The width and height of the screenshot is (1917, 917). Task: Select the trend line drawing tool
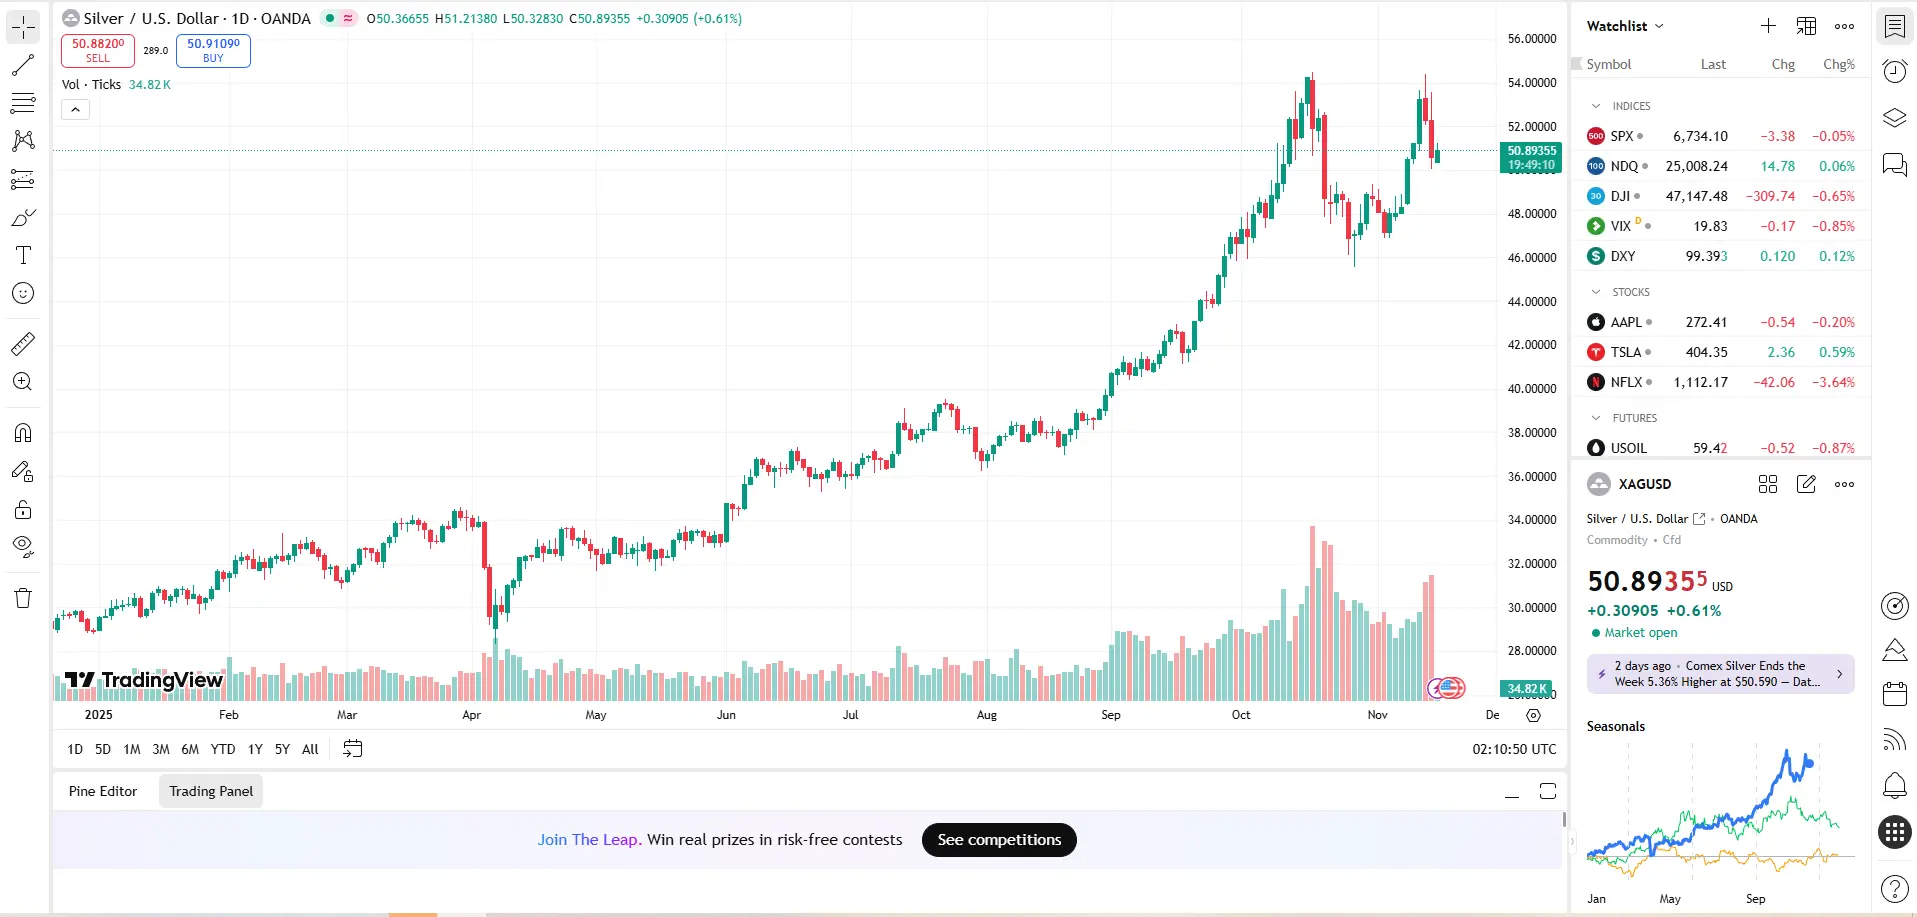click(x=23, y=65)
